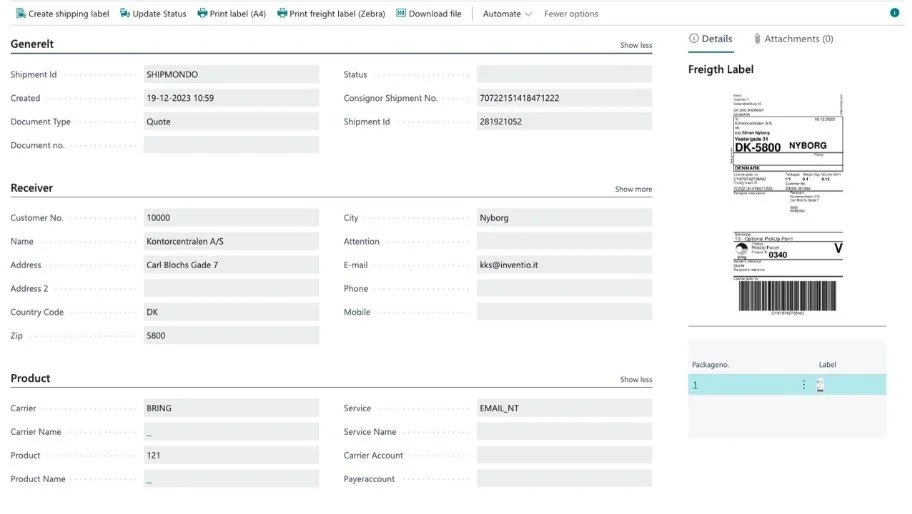Click the empty Phone field
This screenshot has height=514, width=912.
coord(564,288)
